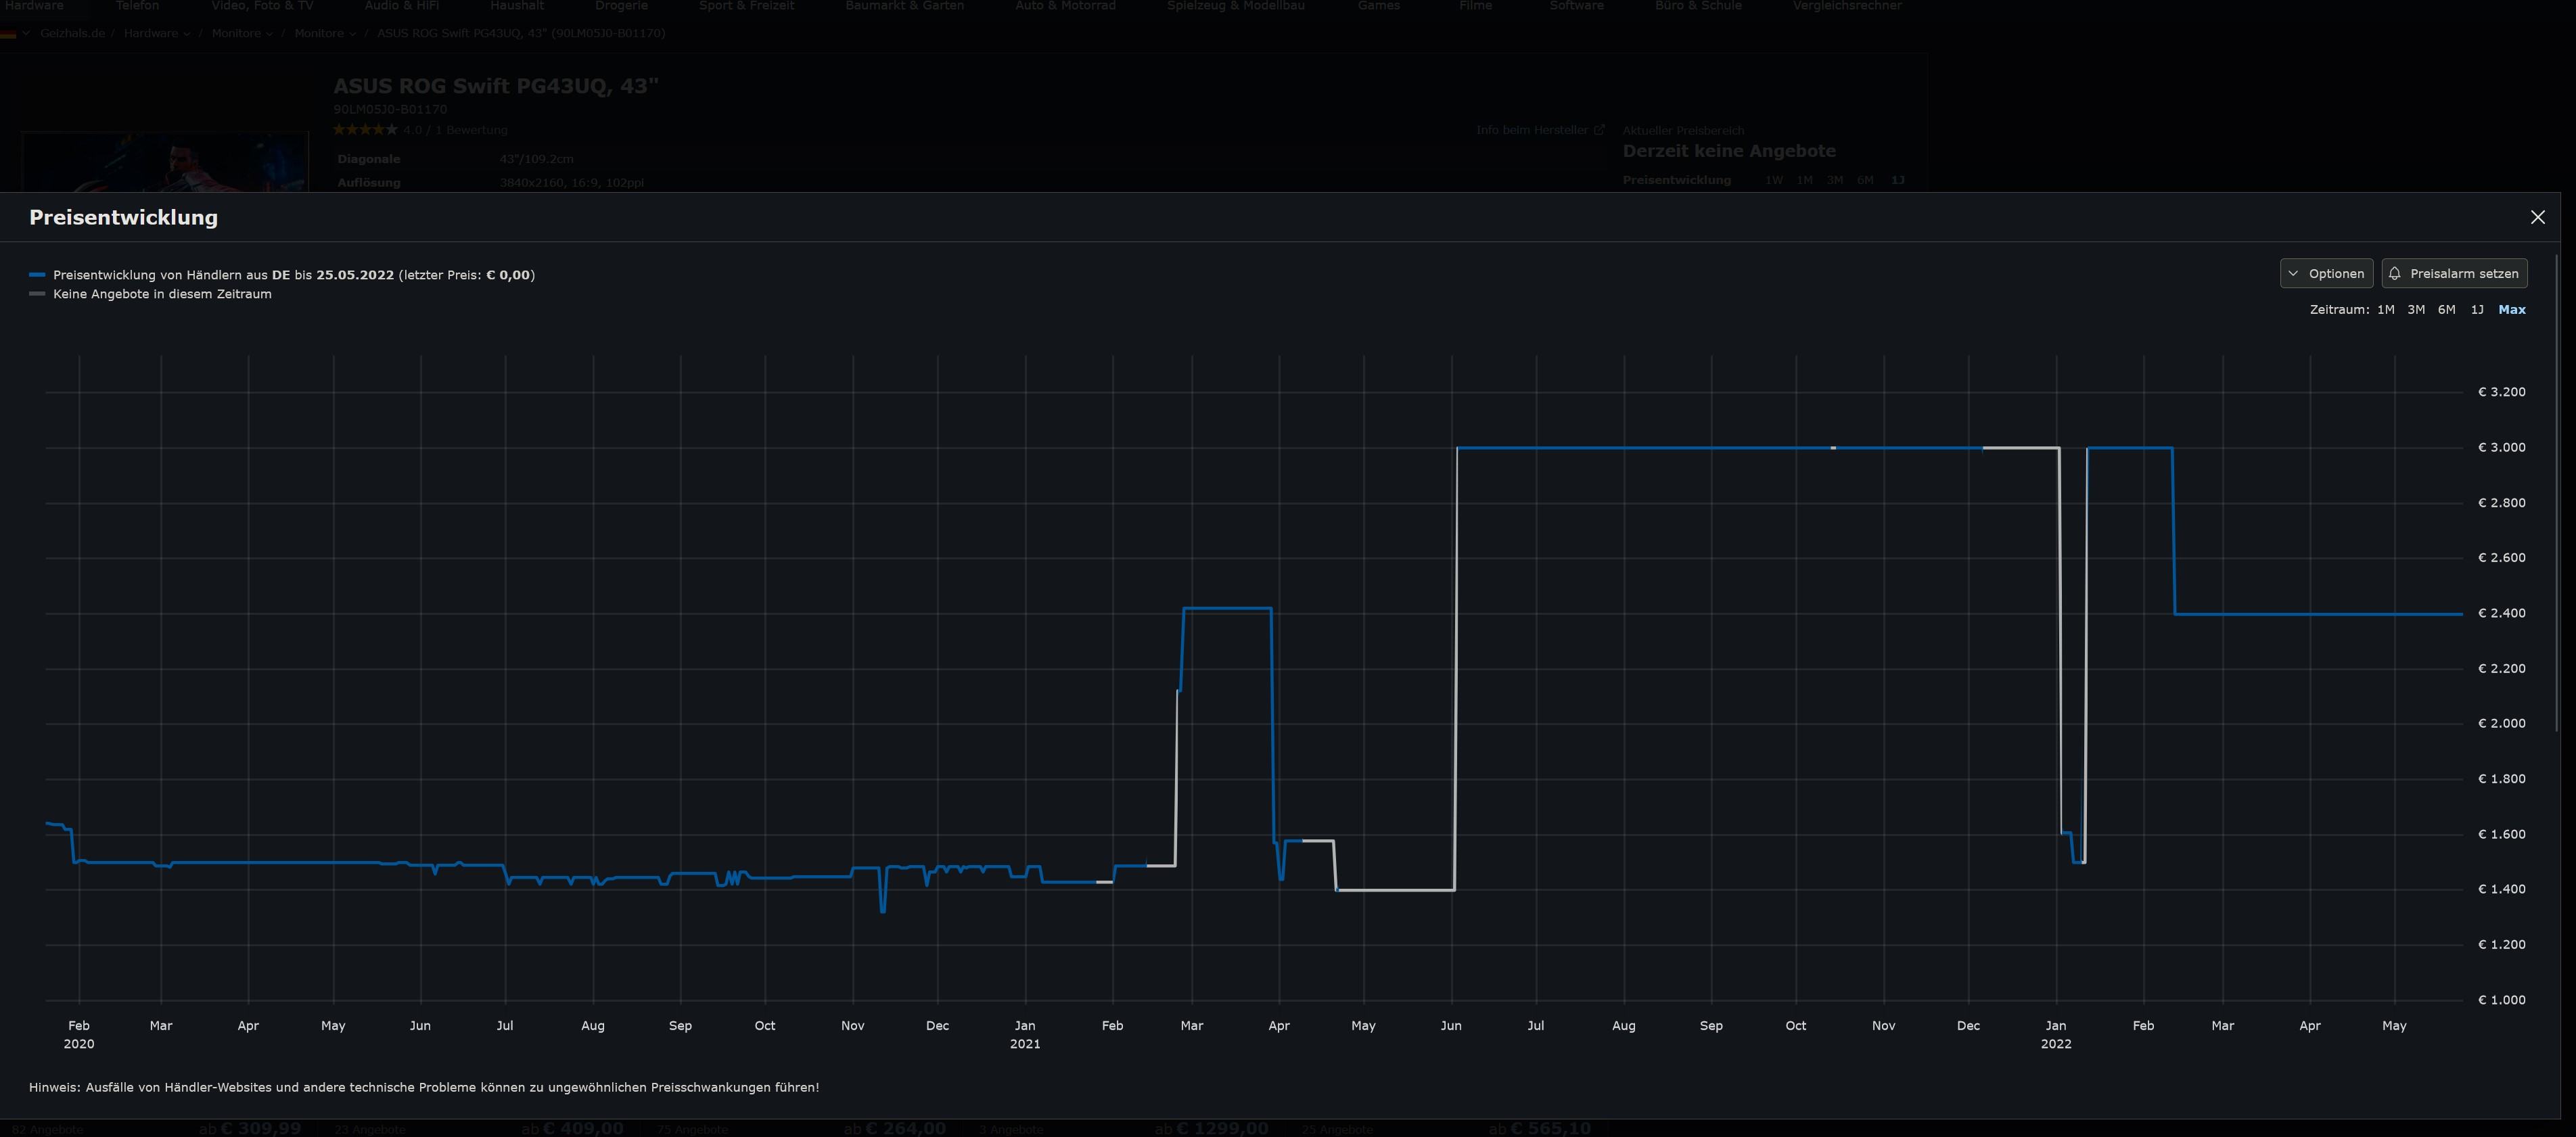Open the Haushalt category menu
2576x1137 pixels.
[x=517, y=6]
